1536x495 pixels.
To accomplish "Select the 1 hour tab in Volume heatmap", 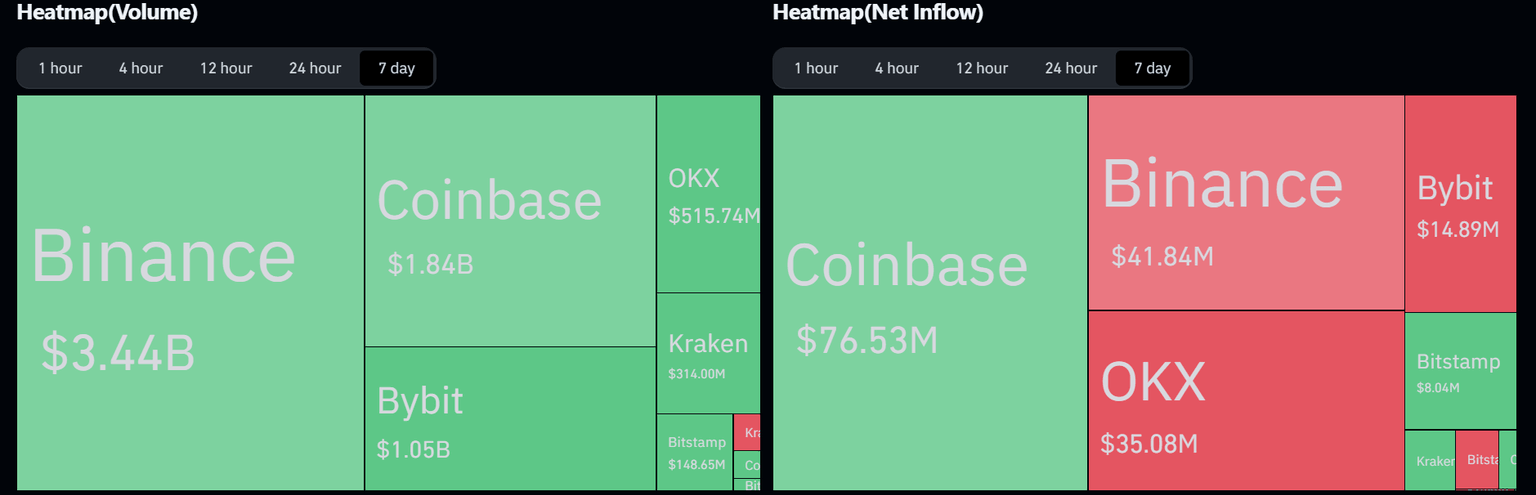I will 60,68.
